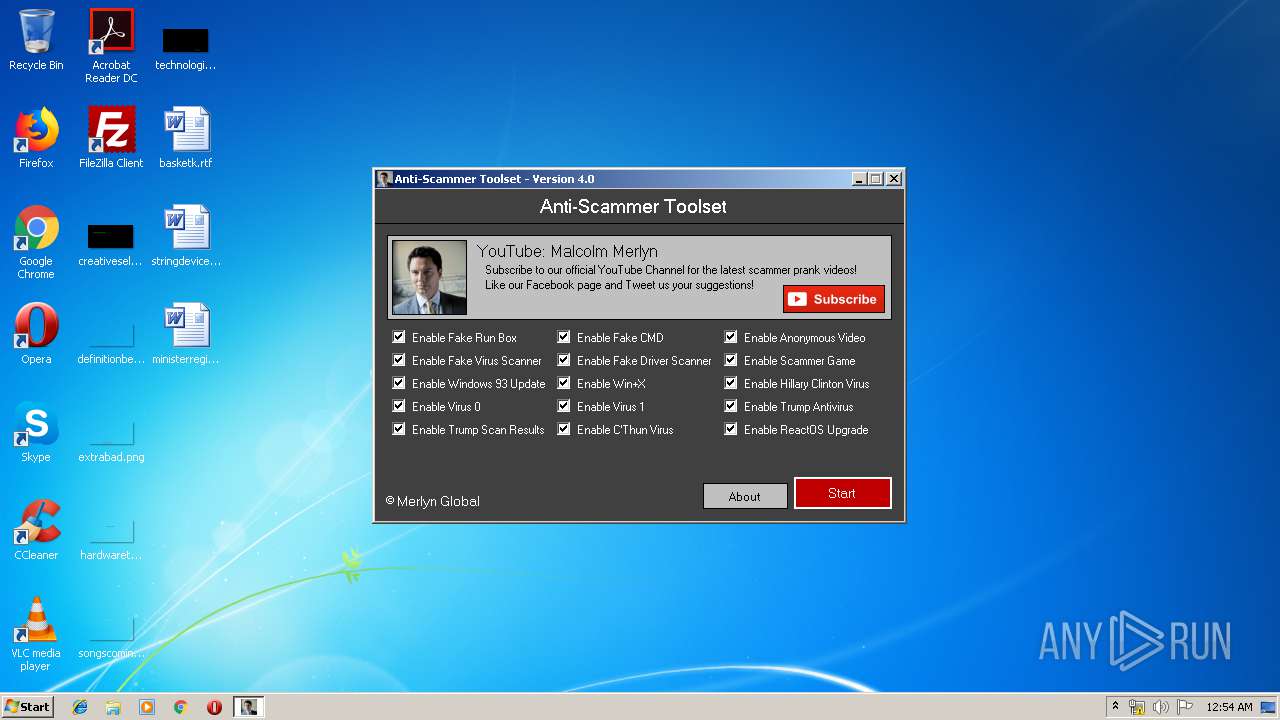Select ministerregi document icon
The width and height of the screenshot is (1280, 720).
[186, 334]
